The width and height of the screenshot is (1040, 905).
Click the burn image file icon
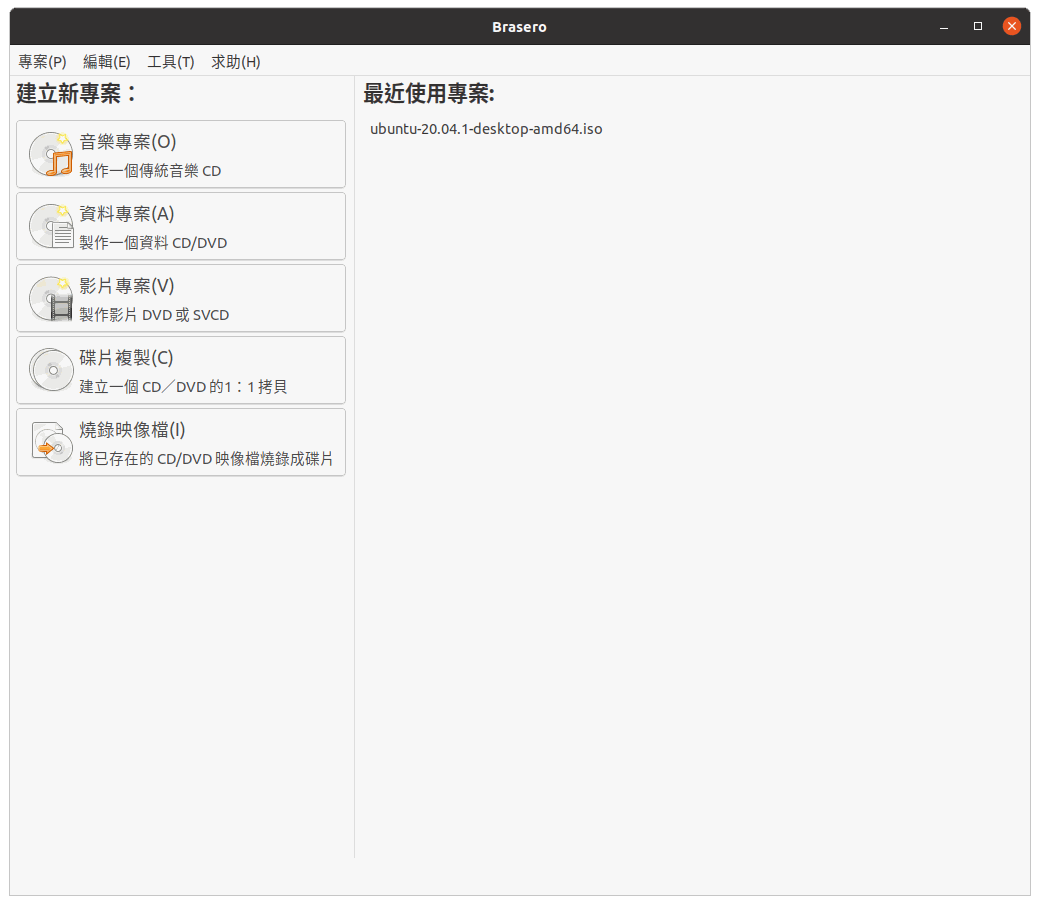pyautogui.click(x=51, y=442)
